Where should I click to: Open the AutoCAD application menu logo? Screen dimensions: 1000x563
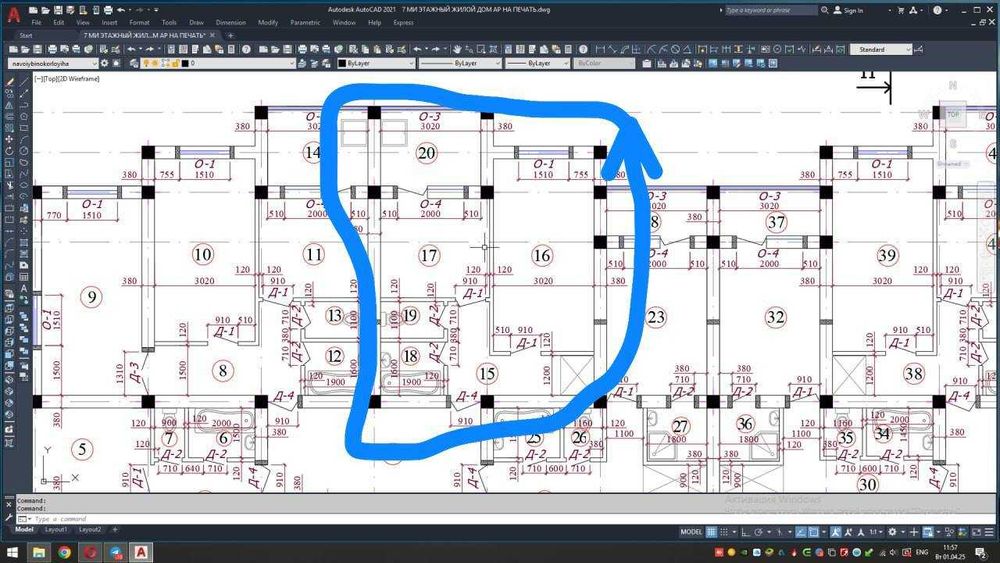(x=13, y=14)
